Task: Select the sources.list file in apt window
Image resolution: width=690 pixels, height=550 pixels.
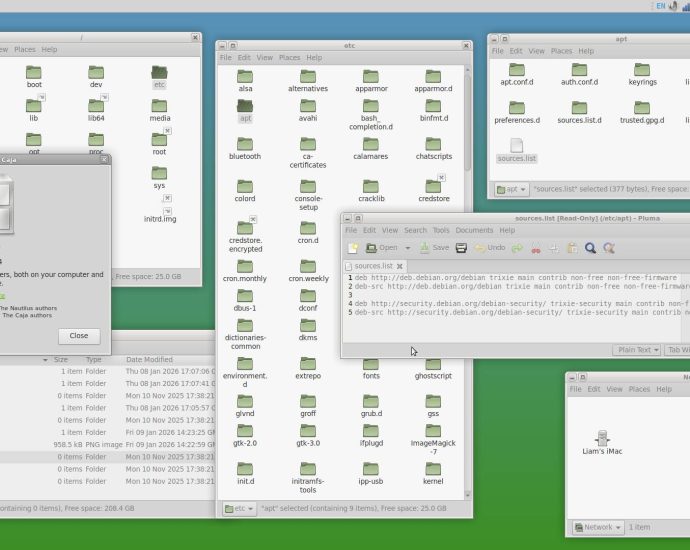Action: 517,150
